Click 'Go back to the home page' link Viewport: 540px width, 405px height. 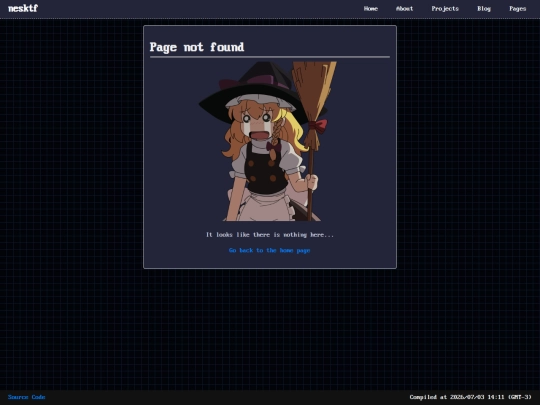(x=270, y=250)
